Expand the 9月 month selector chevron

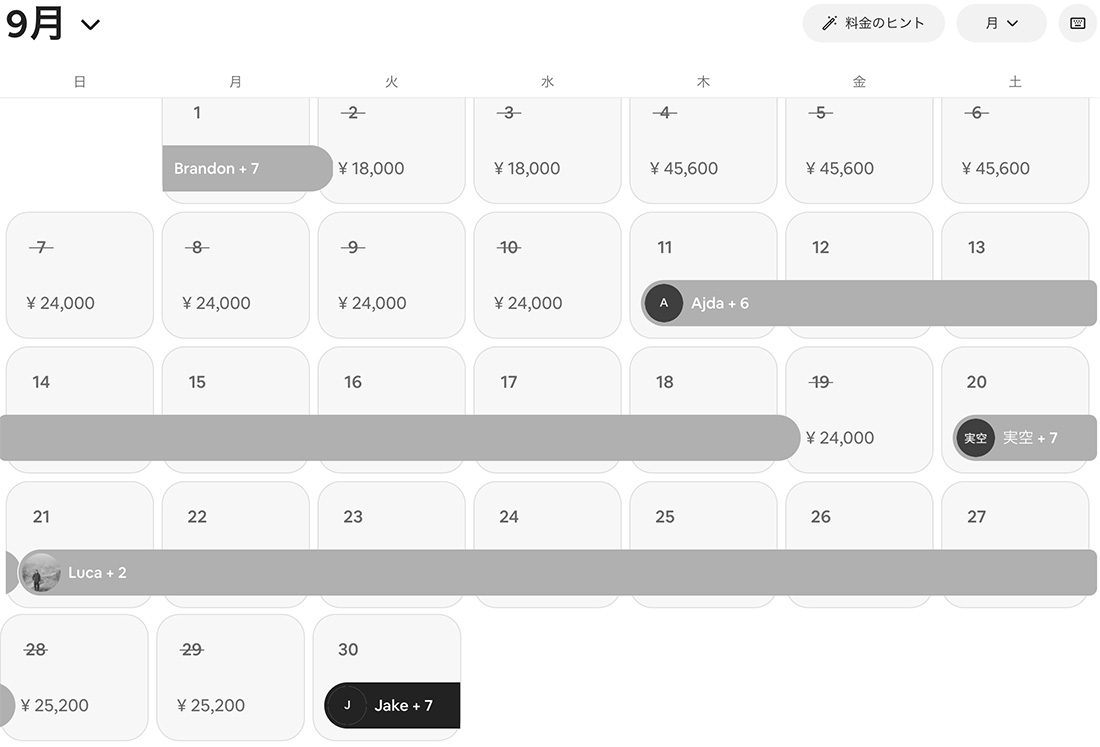pos(91,25)
